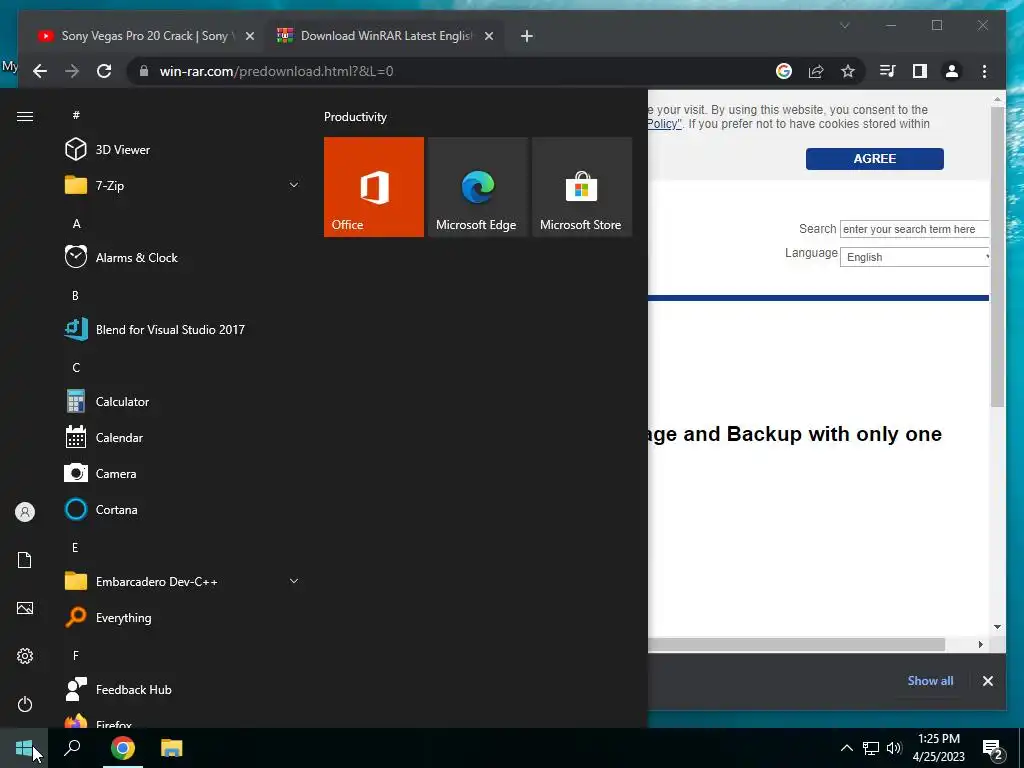This screenshot has width=1024, height=768.
Task: Show hidden system tray icons
Action: click(x=846, y=748)
